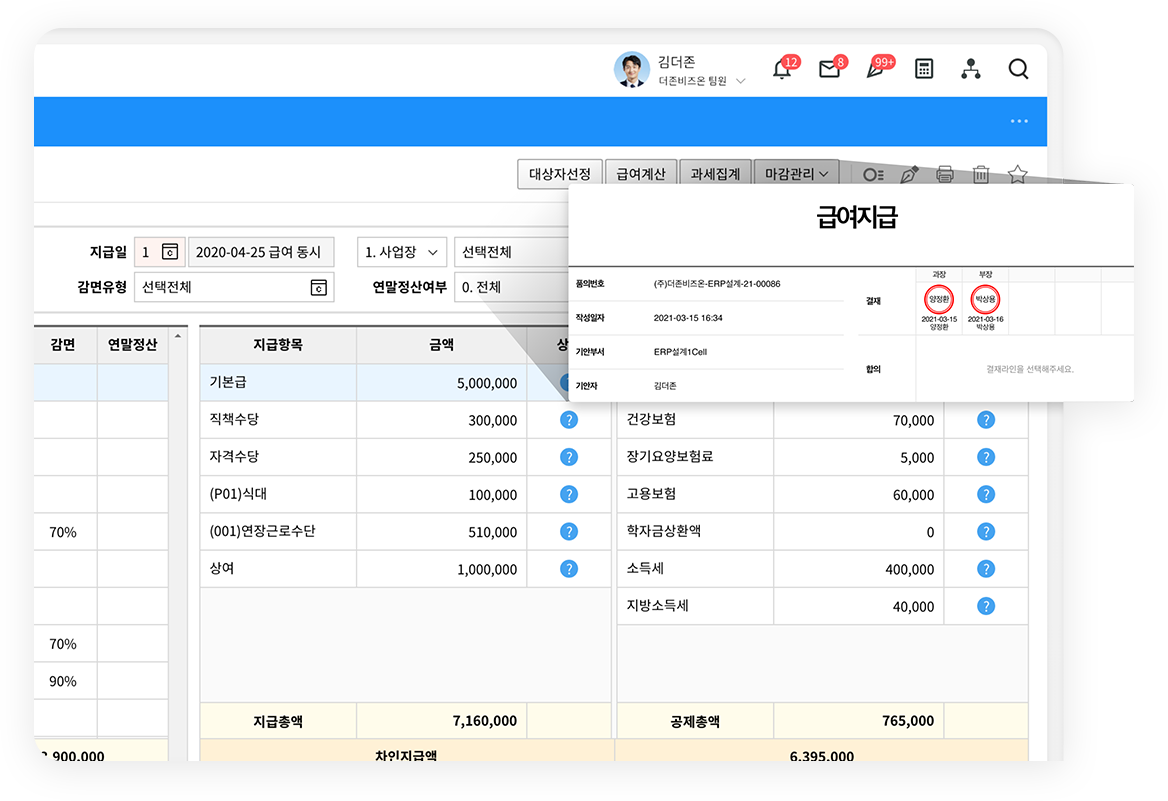Open the messages icon showing 99+
The width and height of the screenshot is (1168, 801).
pos(875,69)
